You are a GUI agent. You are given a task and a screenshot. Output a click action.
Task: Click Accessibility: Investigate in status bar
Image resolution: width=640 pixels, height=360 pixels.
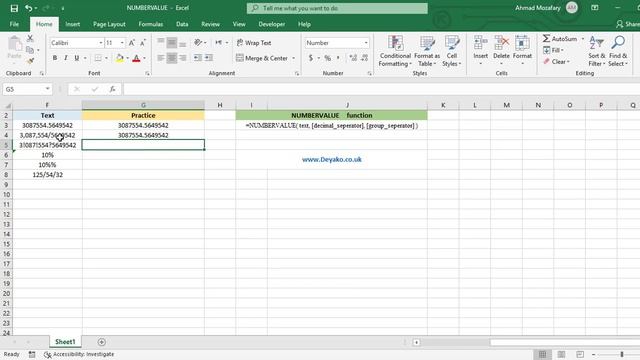79,354
